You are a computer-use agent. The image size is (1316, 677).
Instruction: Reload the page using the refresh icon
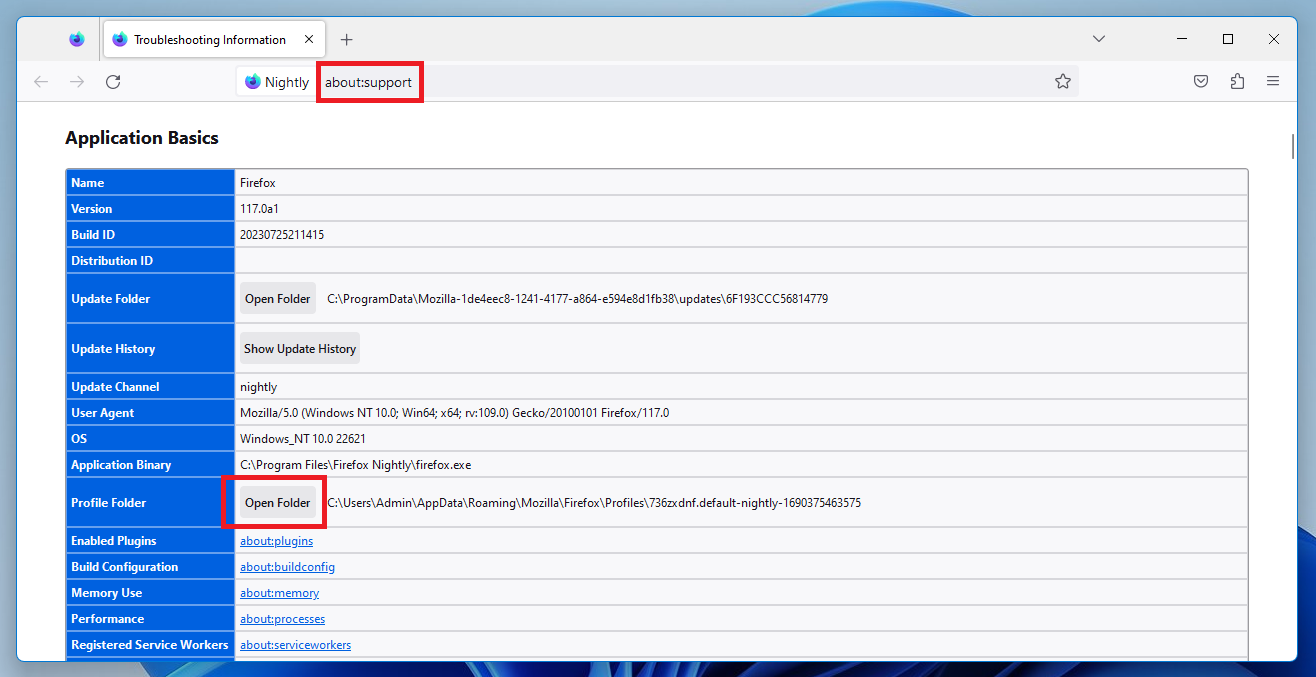point(113,82)
